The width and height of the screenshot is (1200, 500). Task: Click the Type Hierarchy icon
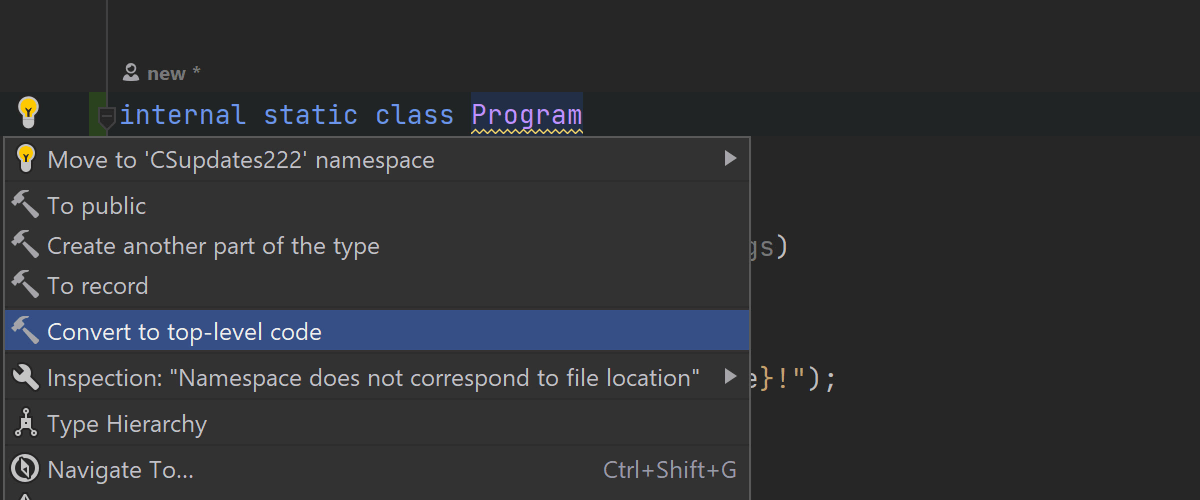click(25, 424)
